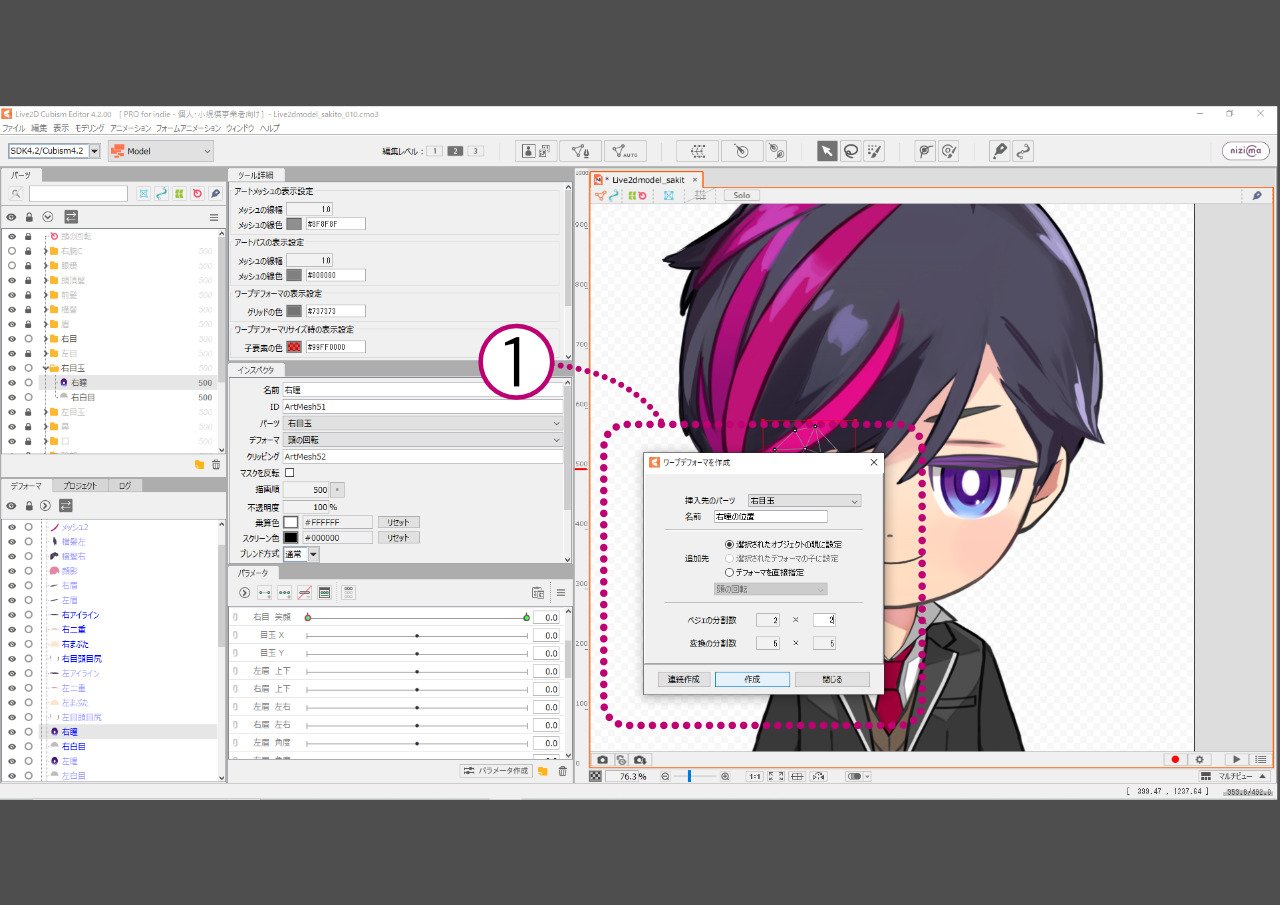Viewport: 1280px width, 905px height.
Task: Click the new part folder icon under Parts list
Action: pos(199,465)
